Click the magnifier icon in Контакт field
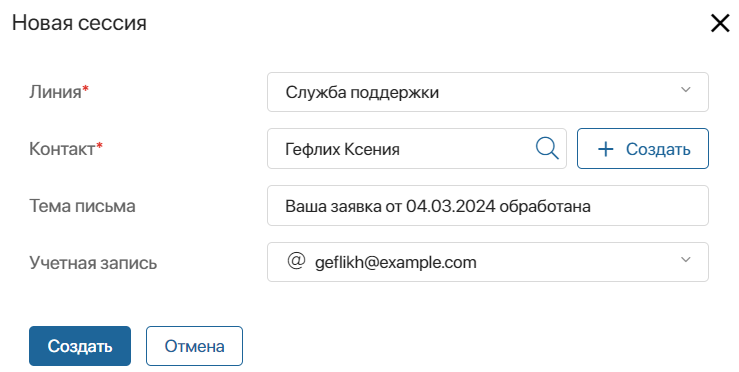The image size is (739, 372). 547,149
